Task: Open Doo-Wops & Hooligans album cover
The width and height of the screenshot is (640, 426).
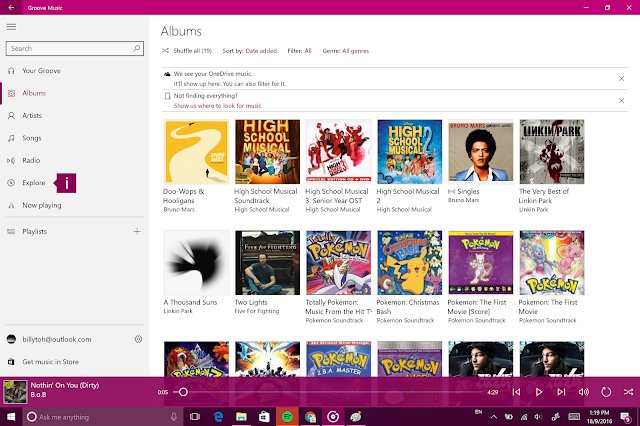Action: [196, 152]
